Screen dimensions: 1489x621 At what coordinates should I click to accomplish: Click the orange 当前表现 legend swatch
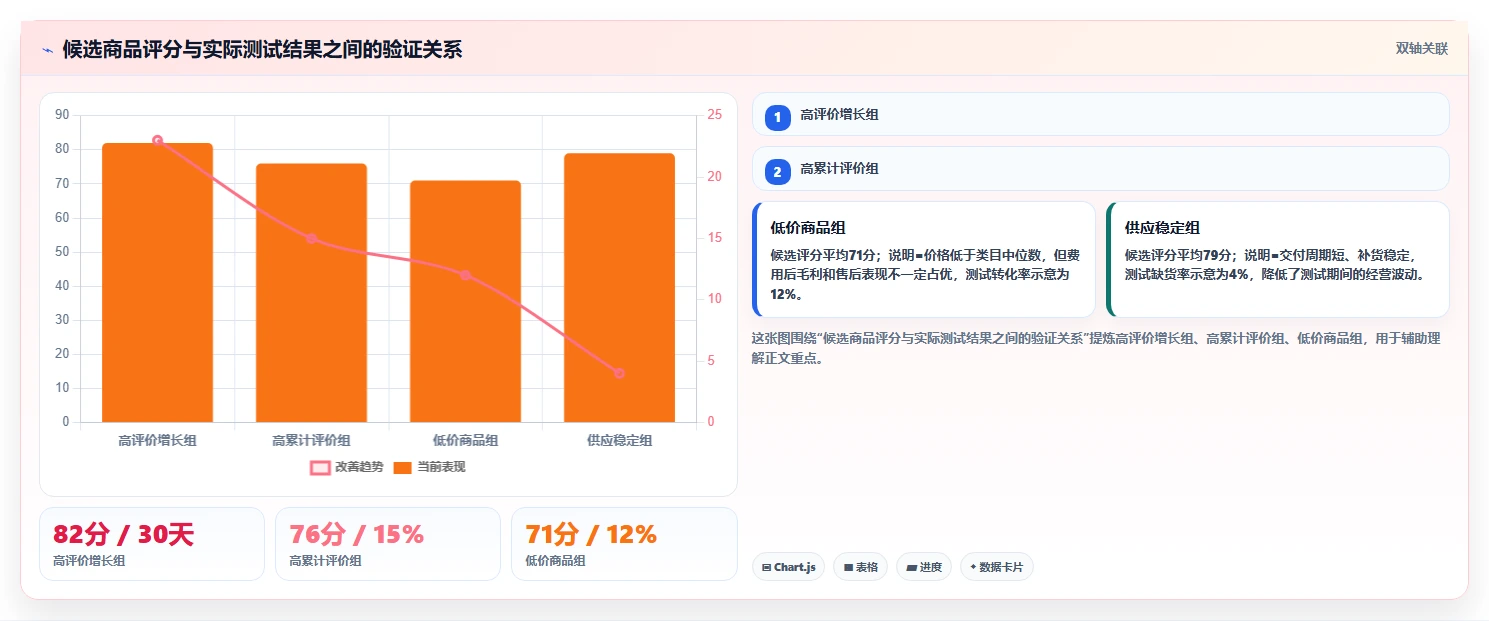pos(403,468)
